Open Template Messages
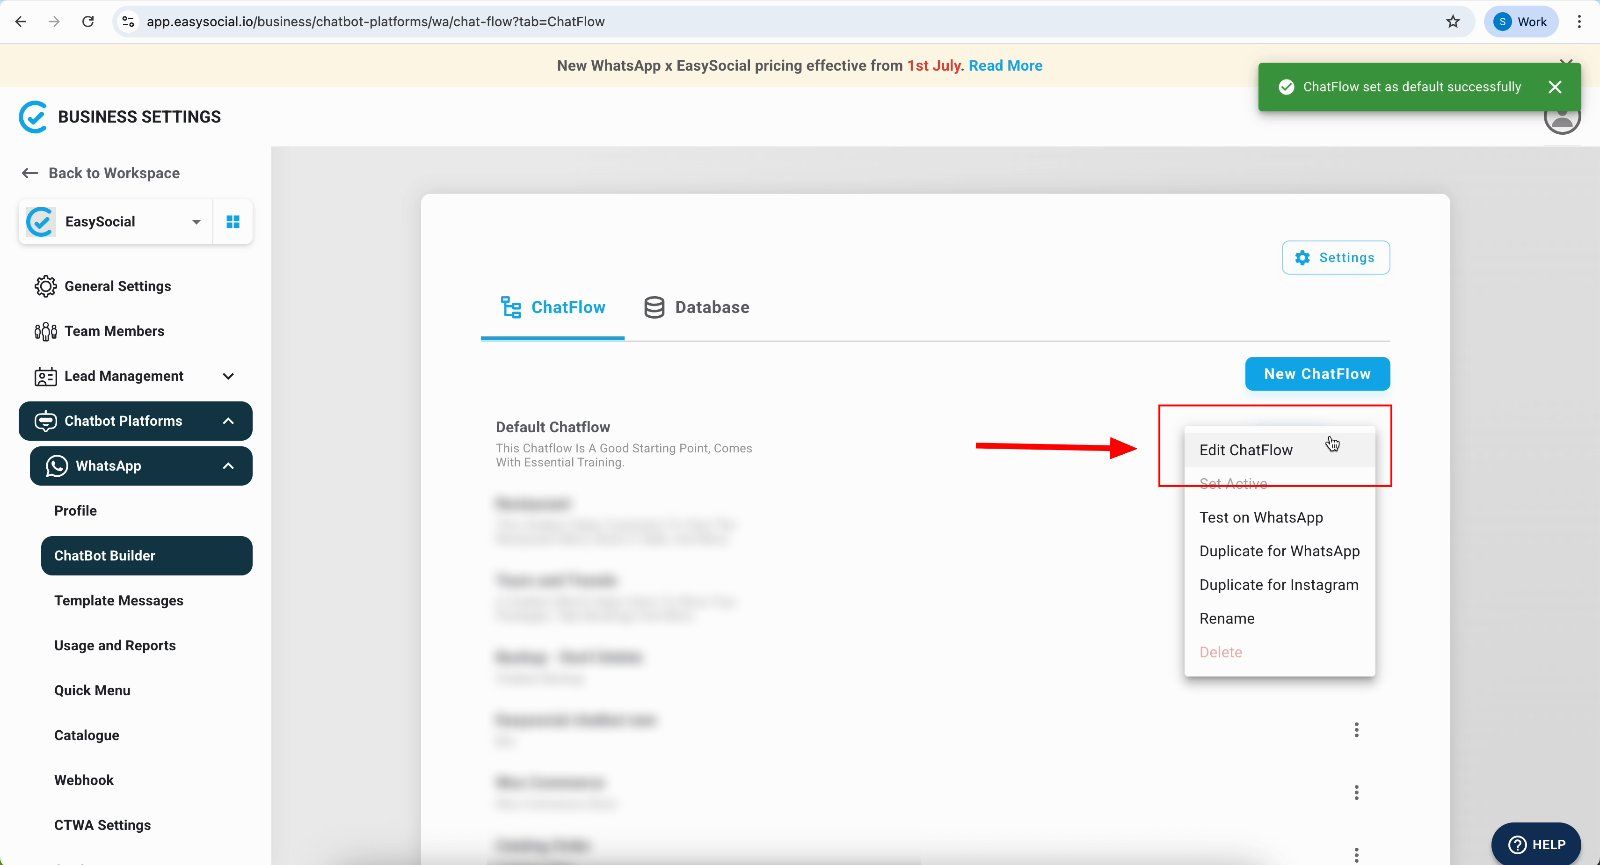Viewport: 1600px width, 865px height. pyautogui.click(x=119, y=601)
